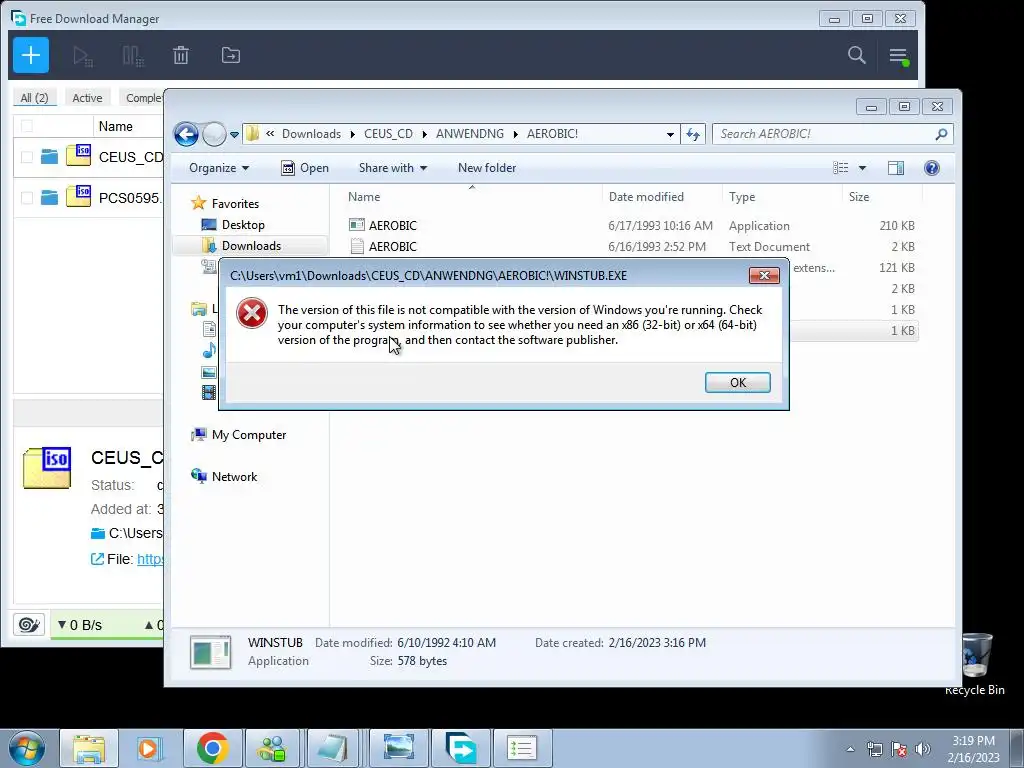Viewport: 1024px width, 768px height.
Task: Click the folder icon next to PCS0595 download
Action: [x=50, y=197]
